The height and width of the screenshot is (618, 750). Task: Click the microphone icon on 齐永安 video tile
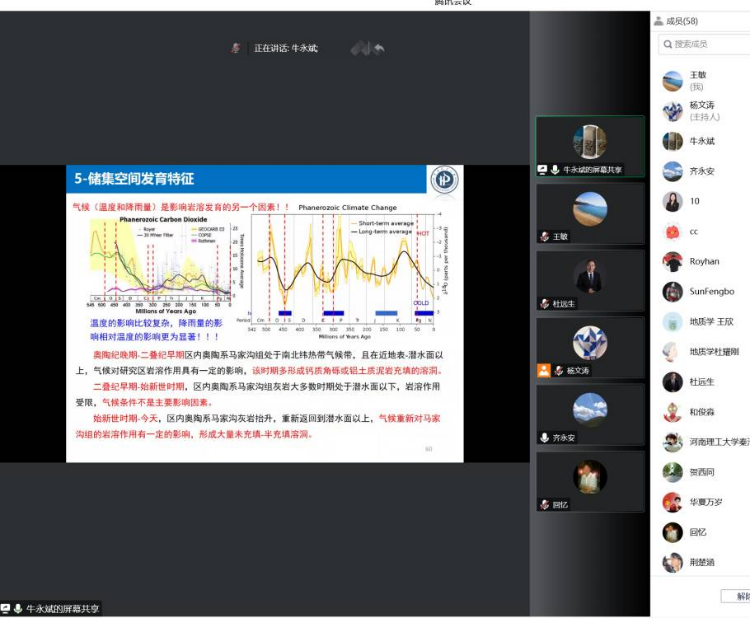pyautogui.click(x=544, y=437)
